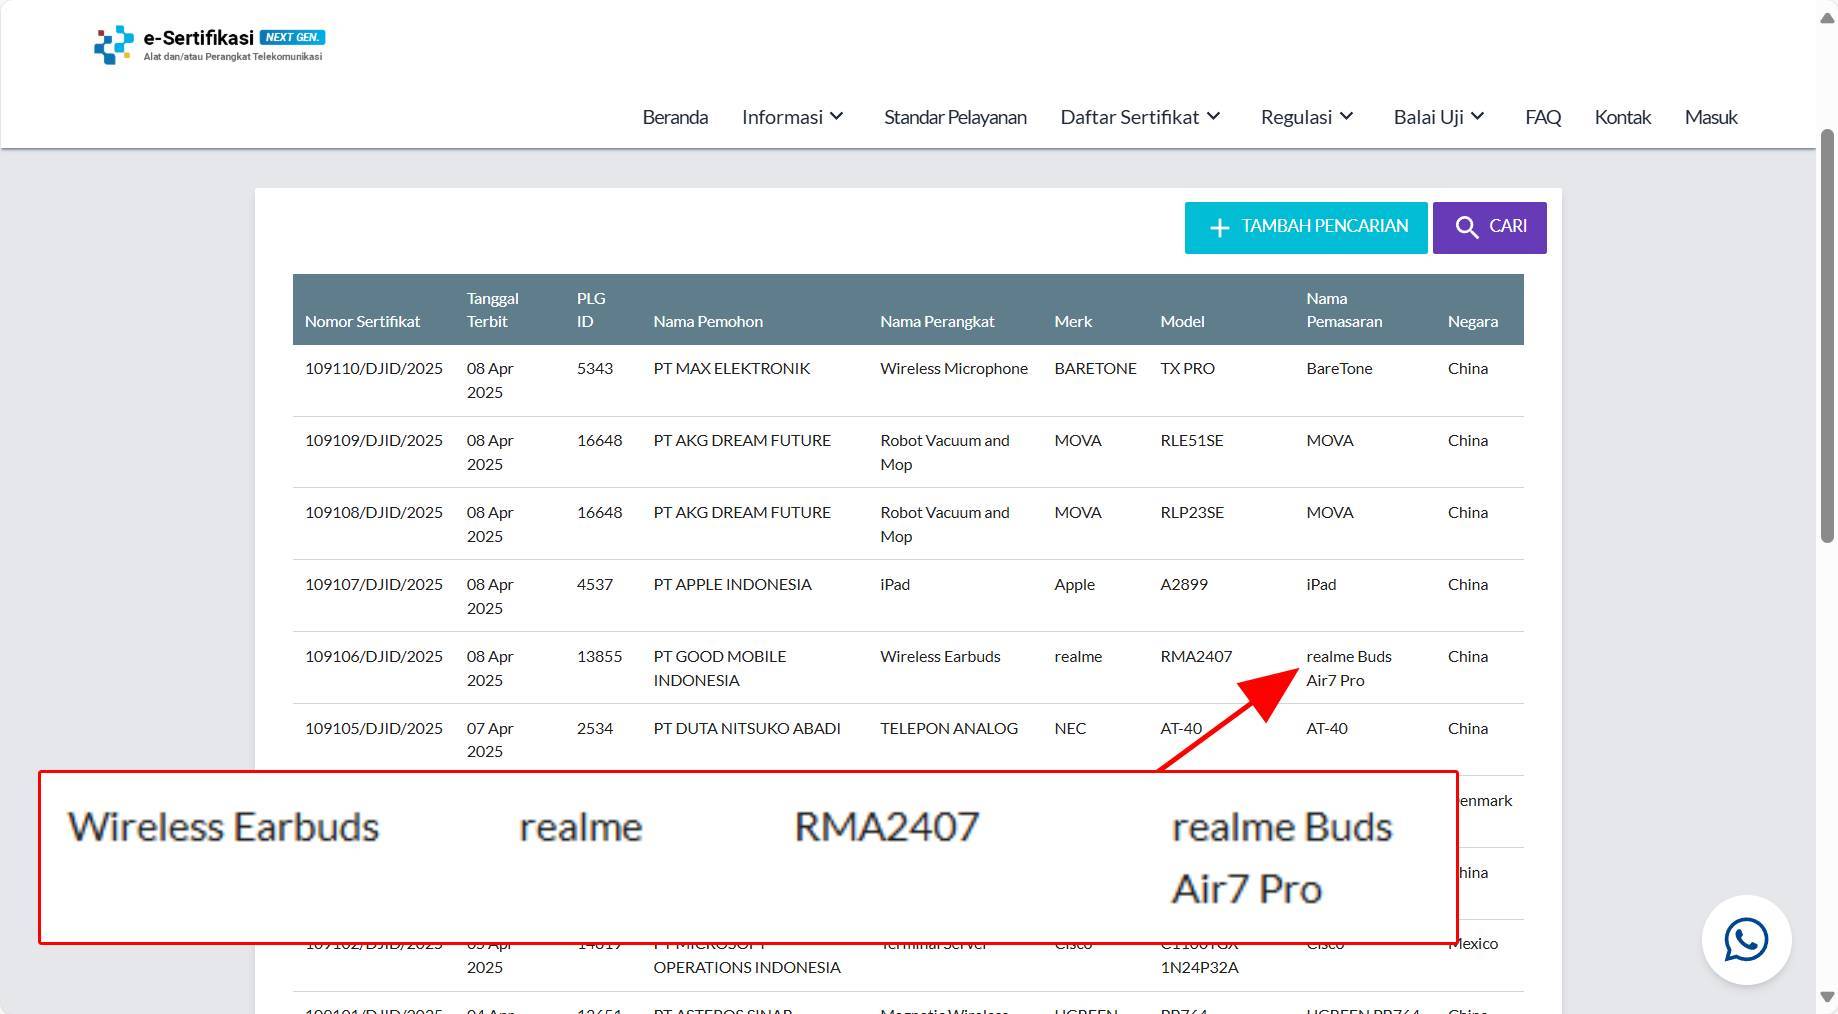Click PT DUTA NITSUKO ABADI applicant
Viewport: 1838px width, 1014px height.
pyautogui.click(x=746, y=728)
